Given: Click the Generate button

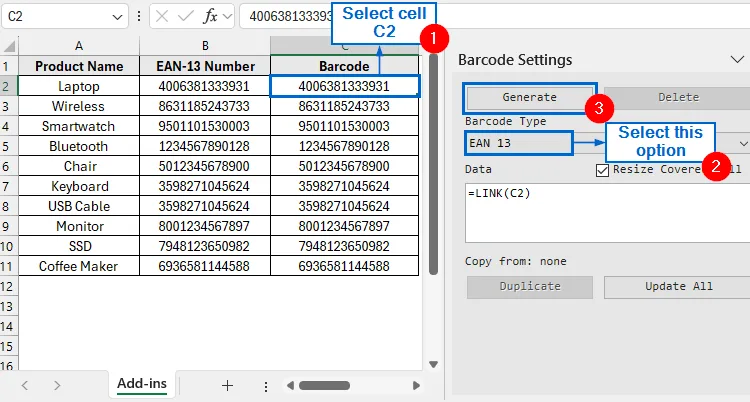Looking at the screenshot, I should click(x=529, y=97).
